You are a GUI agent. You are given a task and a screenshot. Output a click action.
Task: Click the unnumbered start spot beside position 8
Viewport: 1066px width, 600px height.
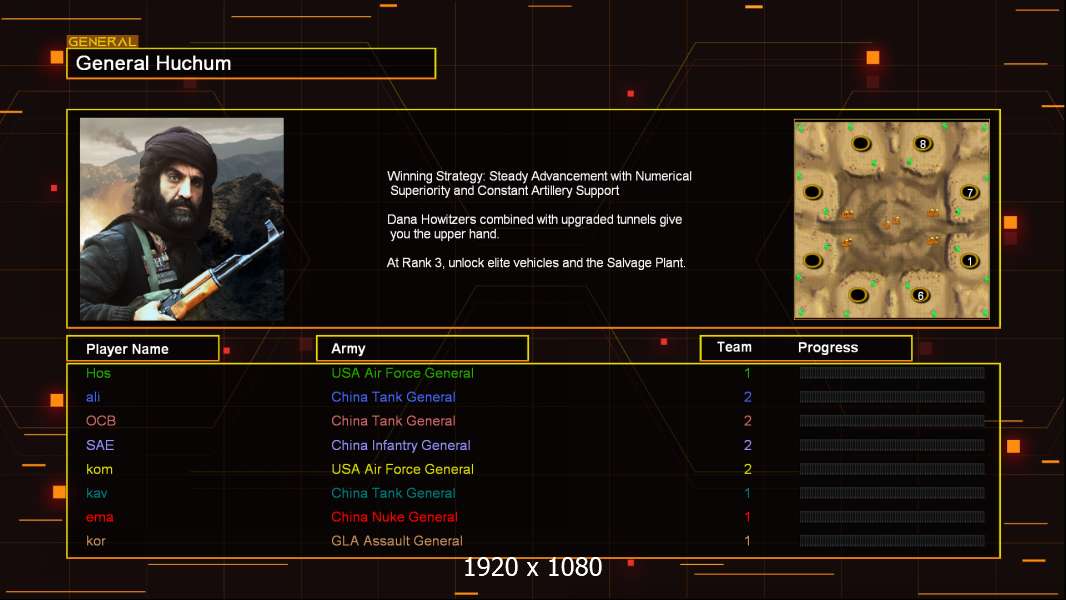[x=861, y=143]
